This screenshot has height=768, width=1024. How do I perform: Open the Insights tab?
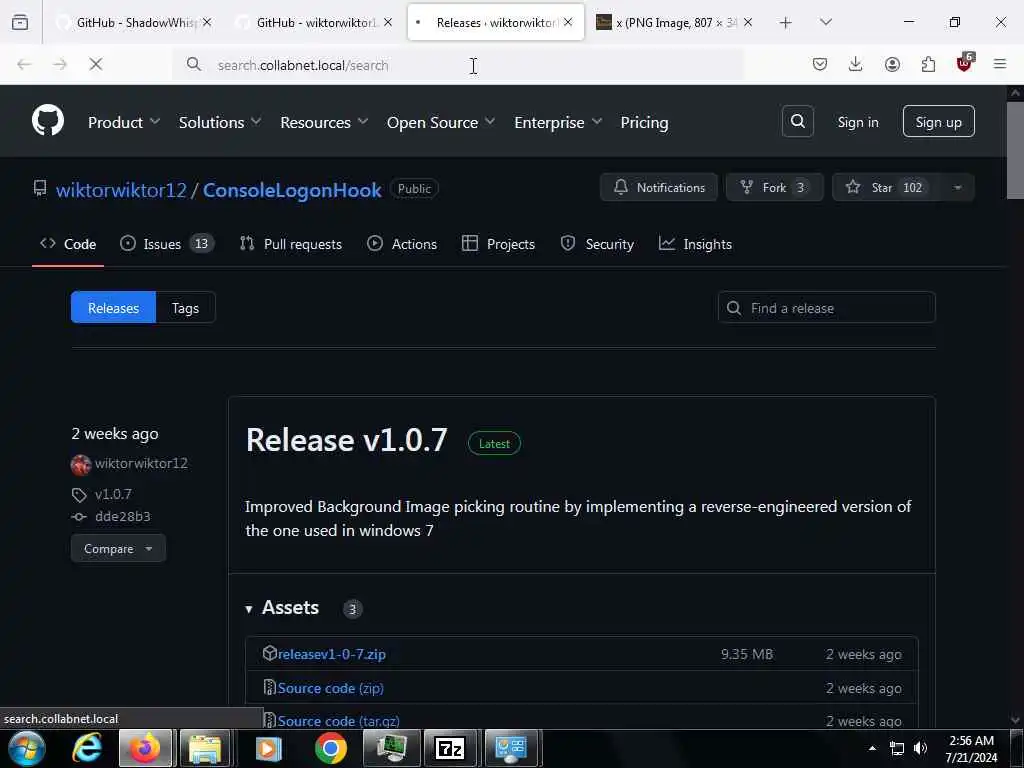696,244
